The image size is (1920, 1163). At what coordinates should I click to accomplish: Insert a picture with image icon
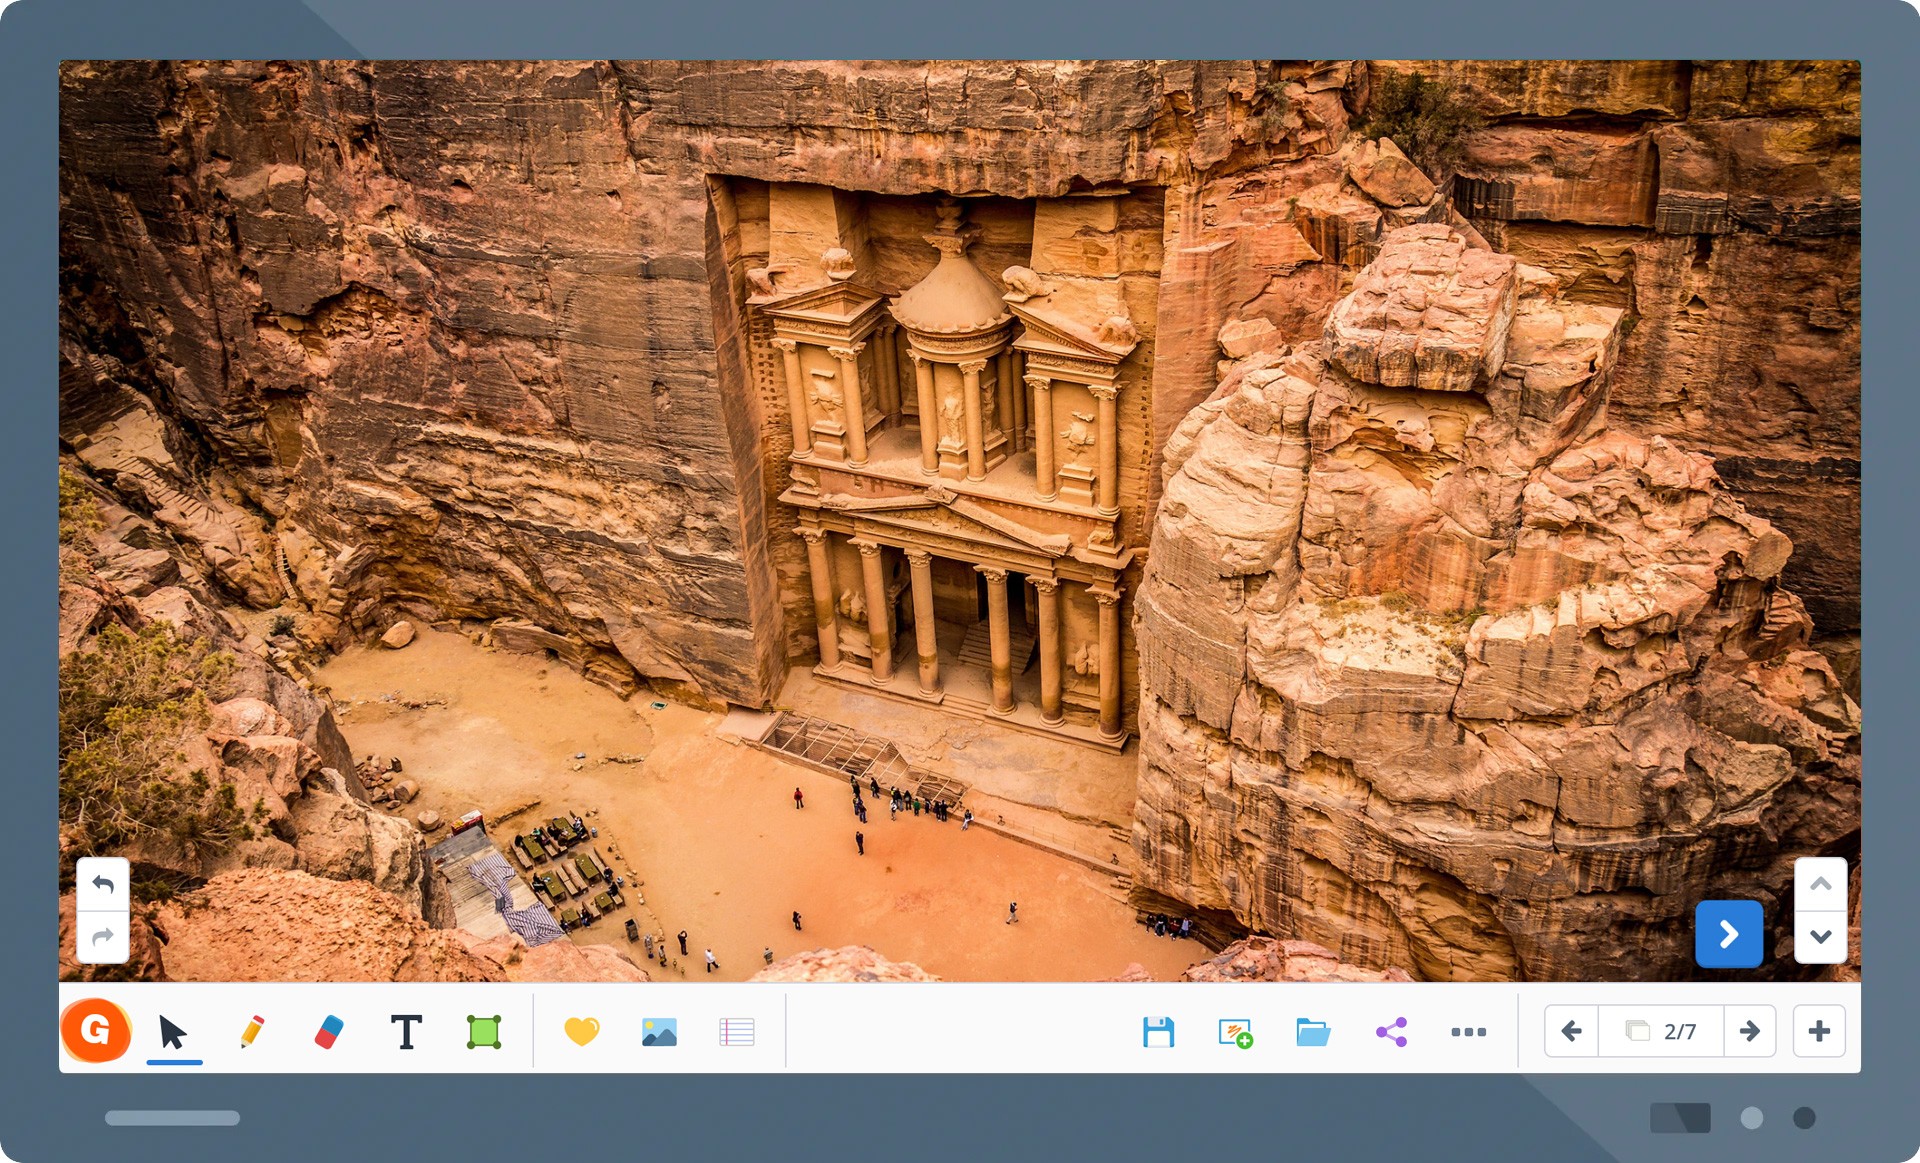pyautogui.click(x=659, y=1031)
